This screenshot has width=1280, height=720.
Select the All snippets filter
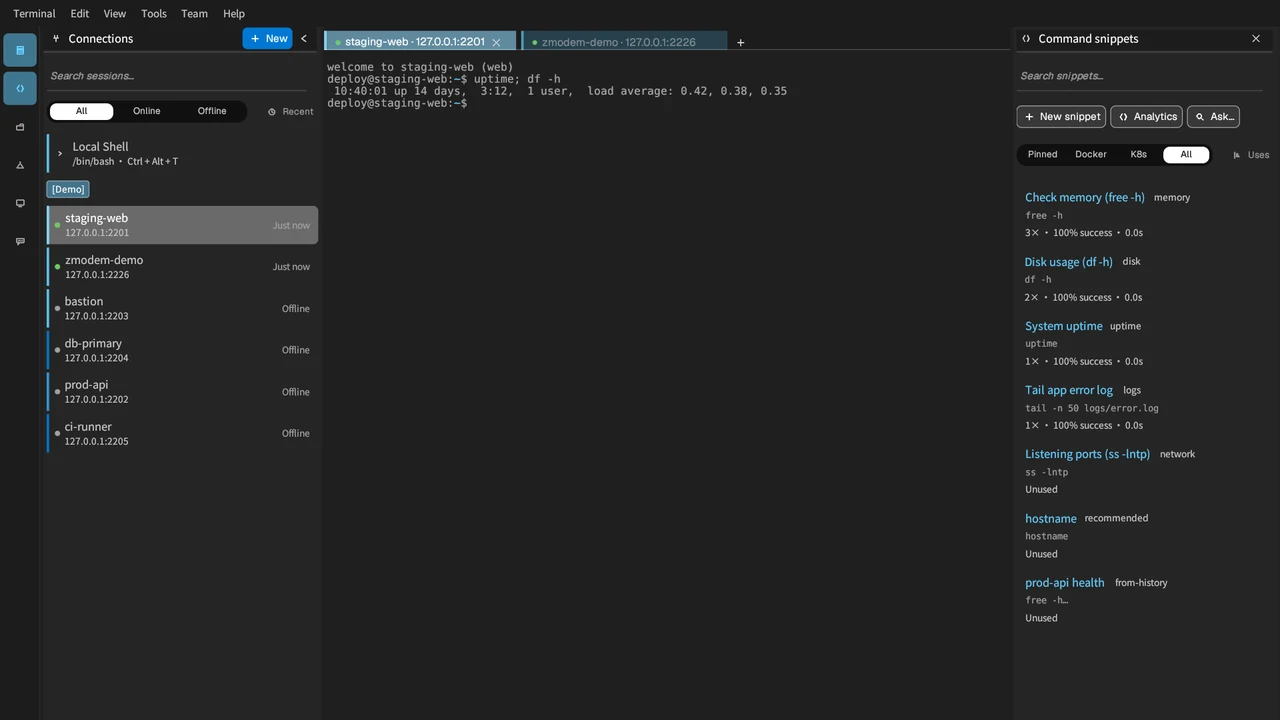coord(1186,154)
